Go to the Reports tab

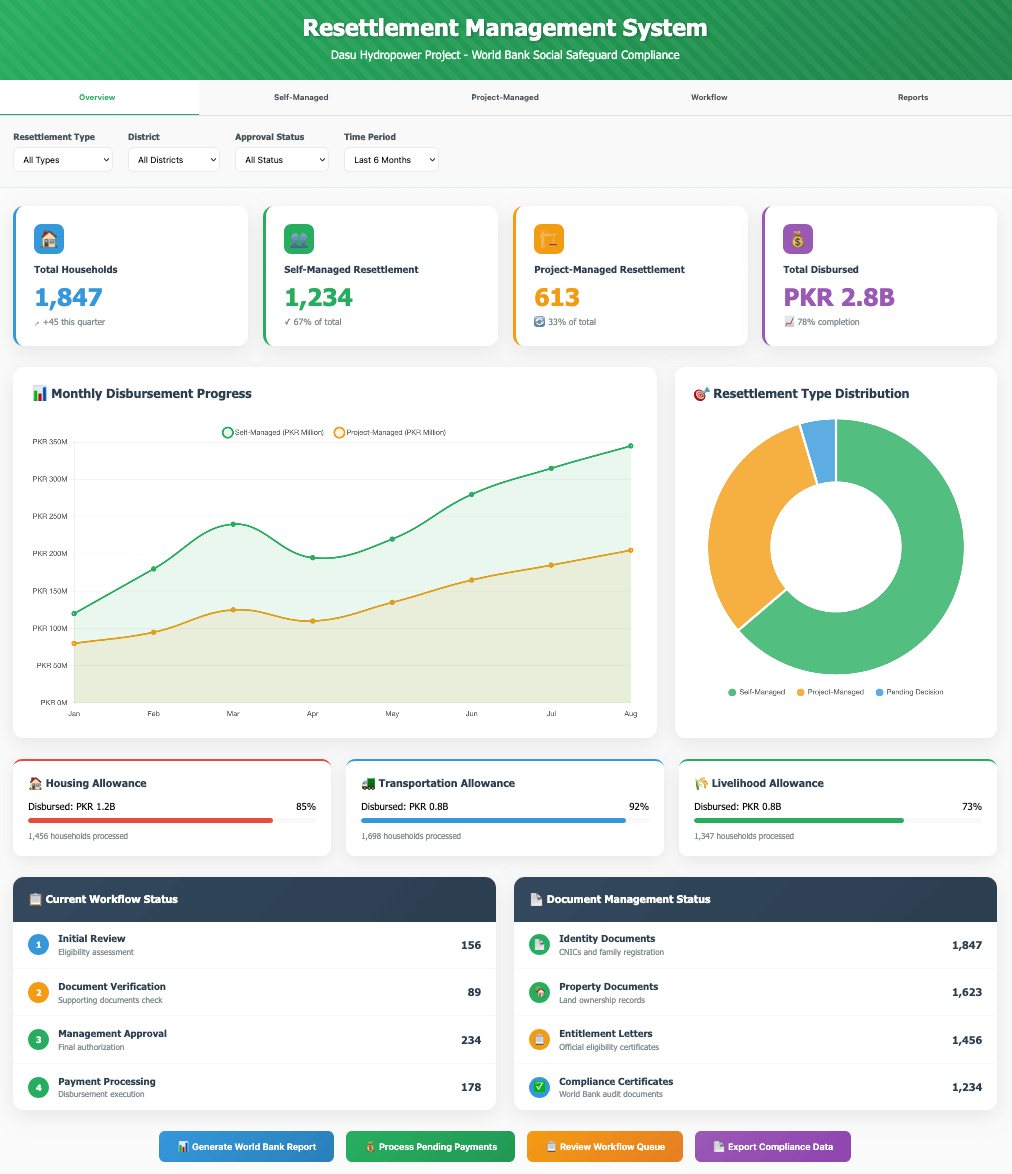912,98
